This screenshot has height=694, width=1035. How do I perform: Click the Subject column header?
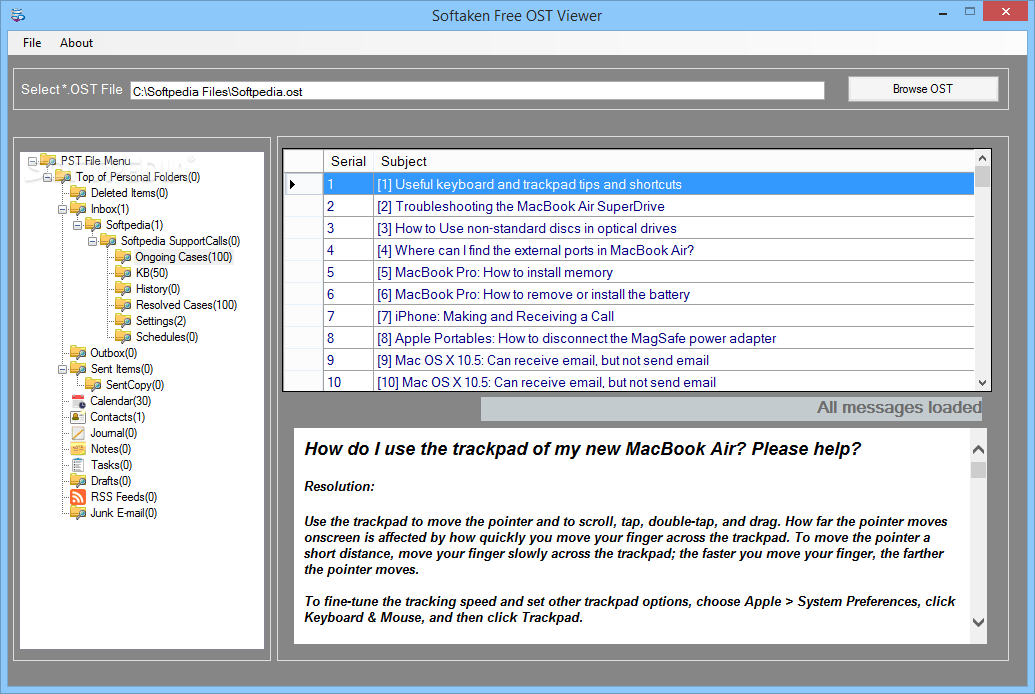(674, 161)
